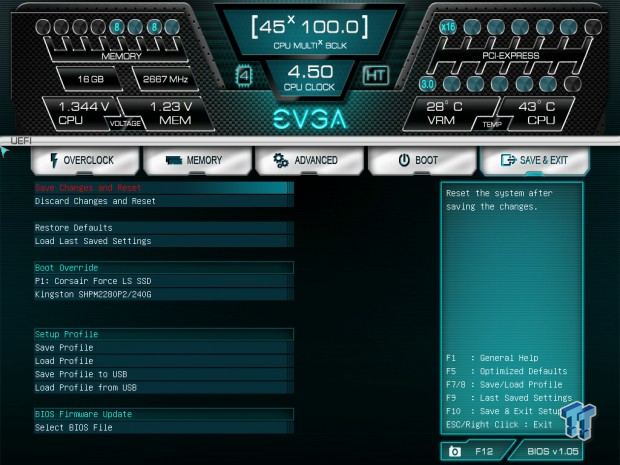The height and width of the screenshot is (465, 620).
Task: Open the Overclock tab
Action: coord(85,161)
